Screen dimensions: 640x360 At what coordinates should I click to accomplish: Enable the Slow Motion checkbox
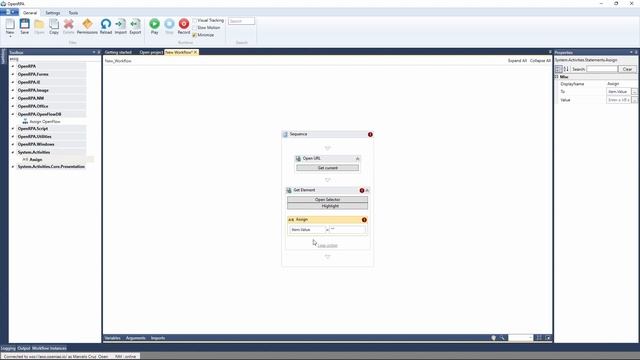pos(195,27)
